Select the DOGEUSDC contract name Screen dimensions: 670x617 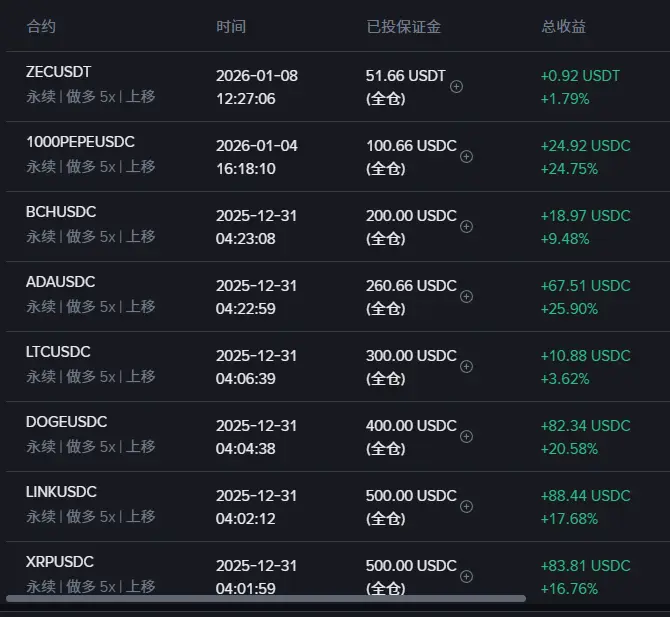point(66,422)
